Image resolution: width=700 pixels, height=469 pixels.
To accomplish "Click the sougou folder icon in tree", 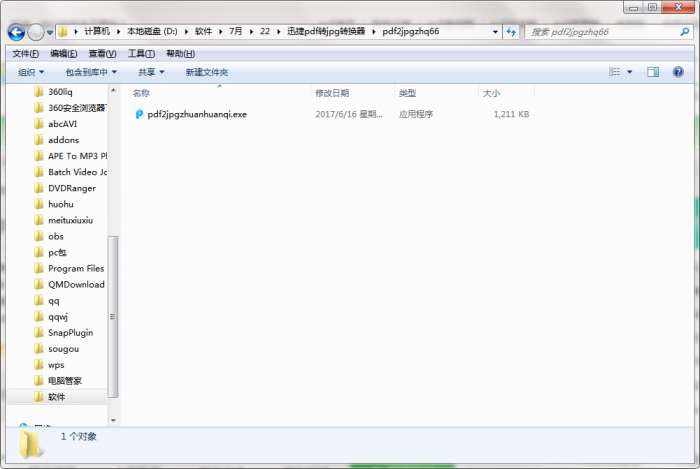I will [39, 349].
